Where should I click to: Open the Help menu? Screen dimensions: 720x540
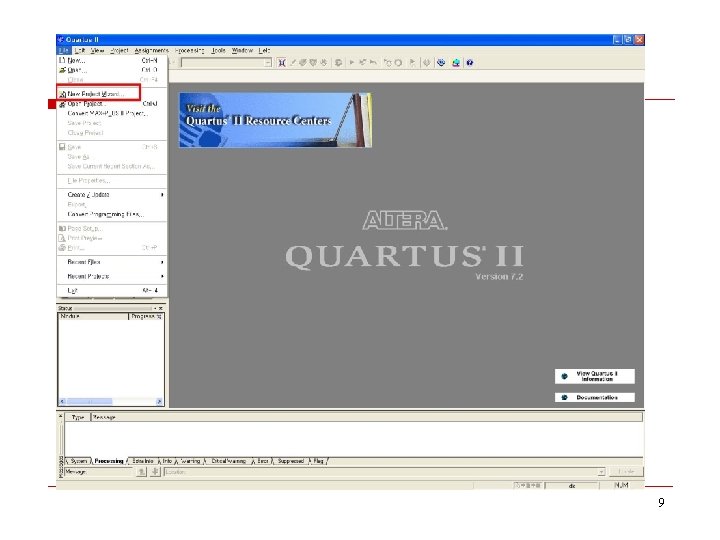(x=264, y=51)
